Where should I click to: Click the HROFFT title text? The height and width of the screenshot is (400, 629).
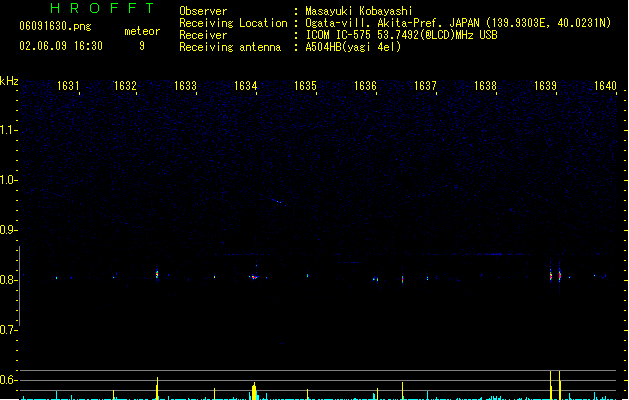(102, 8)
